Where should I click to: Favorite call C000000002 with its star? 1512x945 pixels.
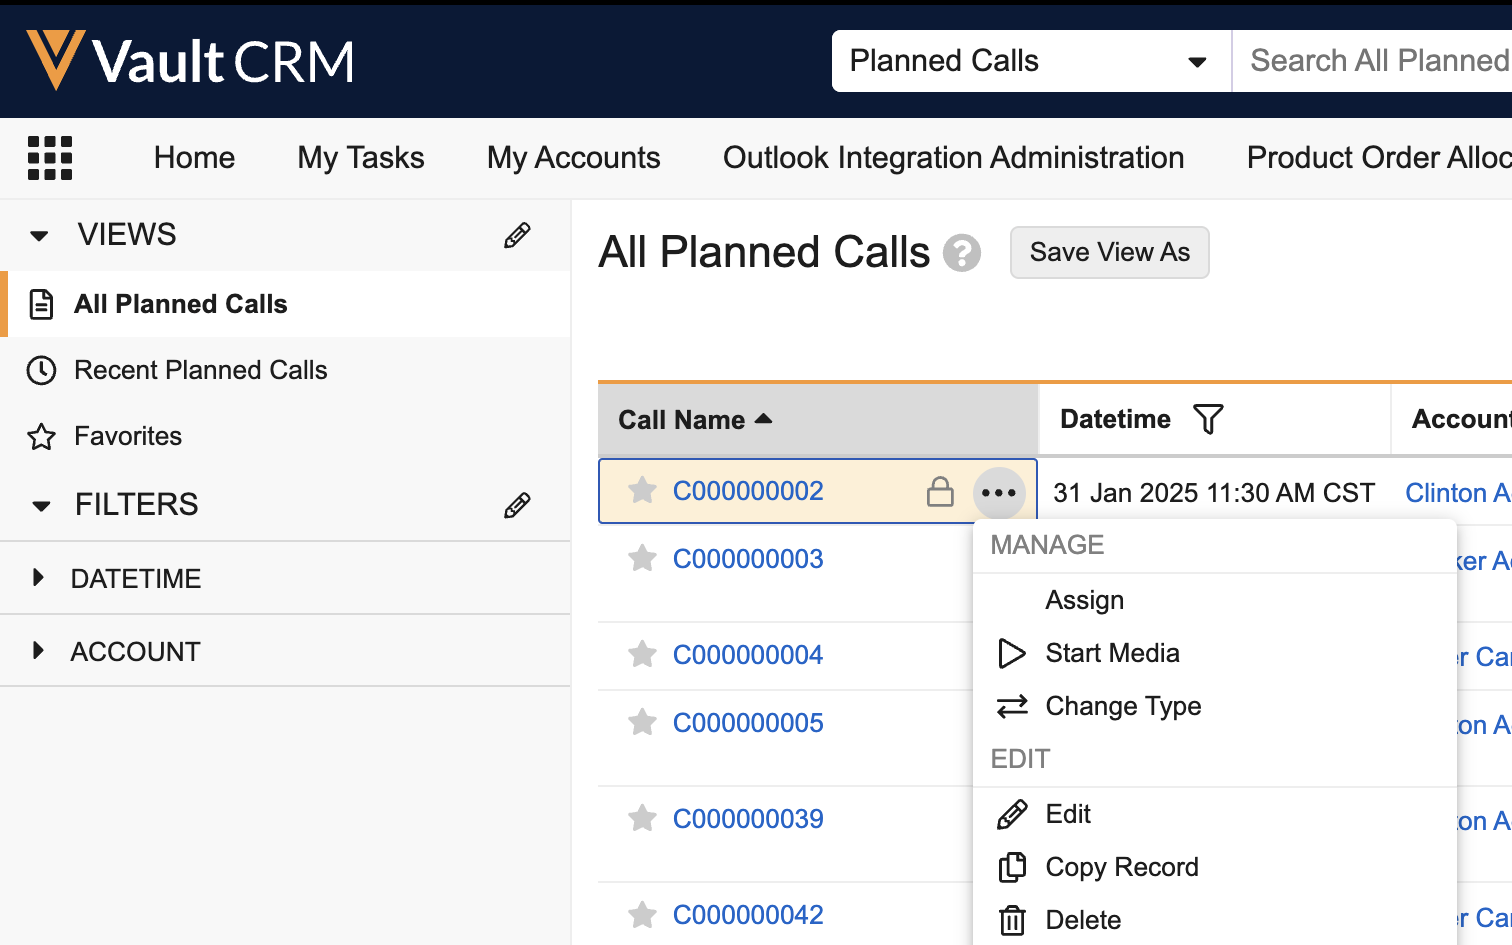[x=642, y=491]
